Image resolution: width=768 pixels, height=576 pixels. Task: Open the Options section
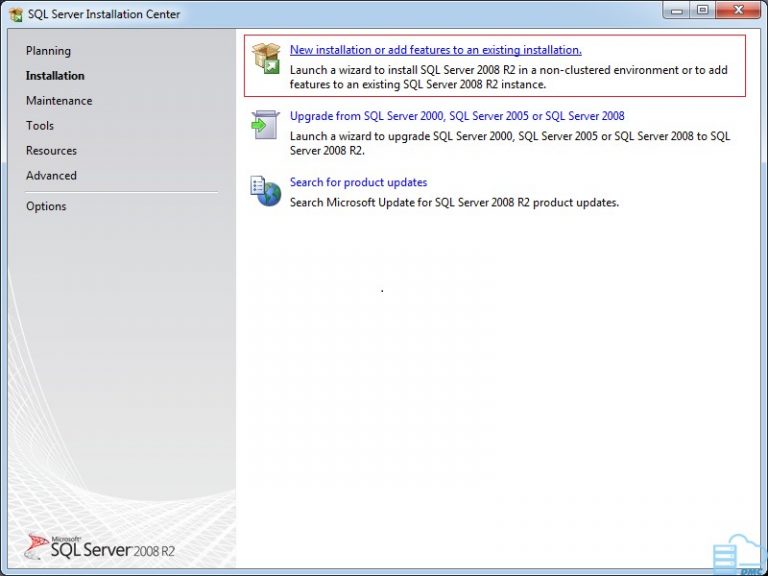coord(46,206)
